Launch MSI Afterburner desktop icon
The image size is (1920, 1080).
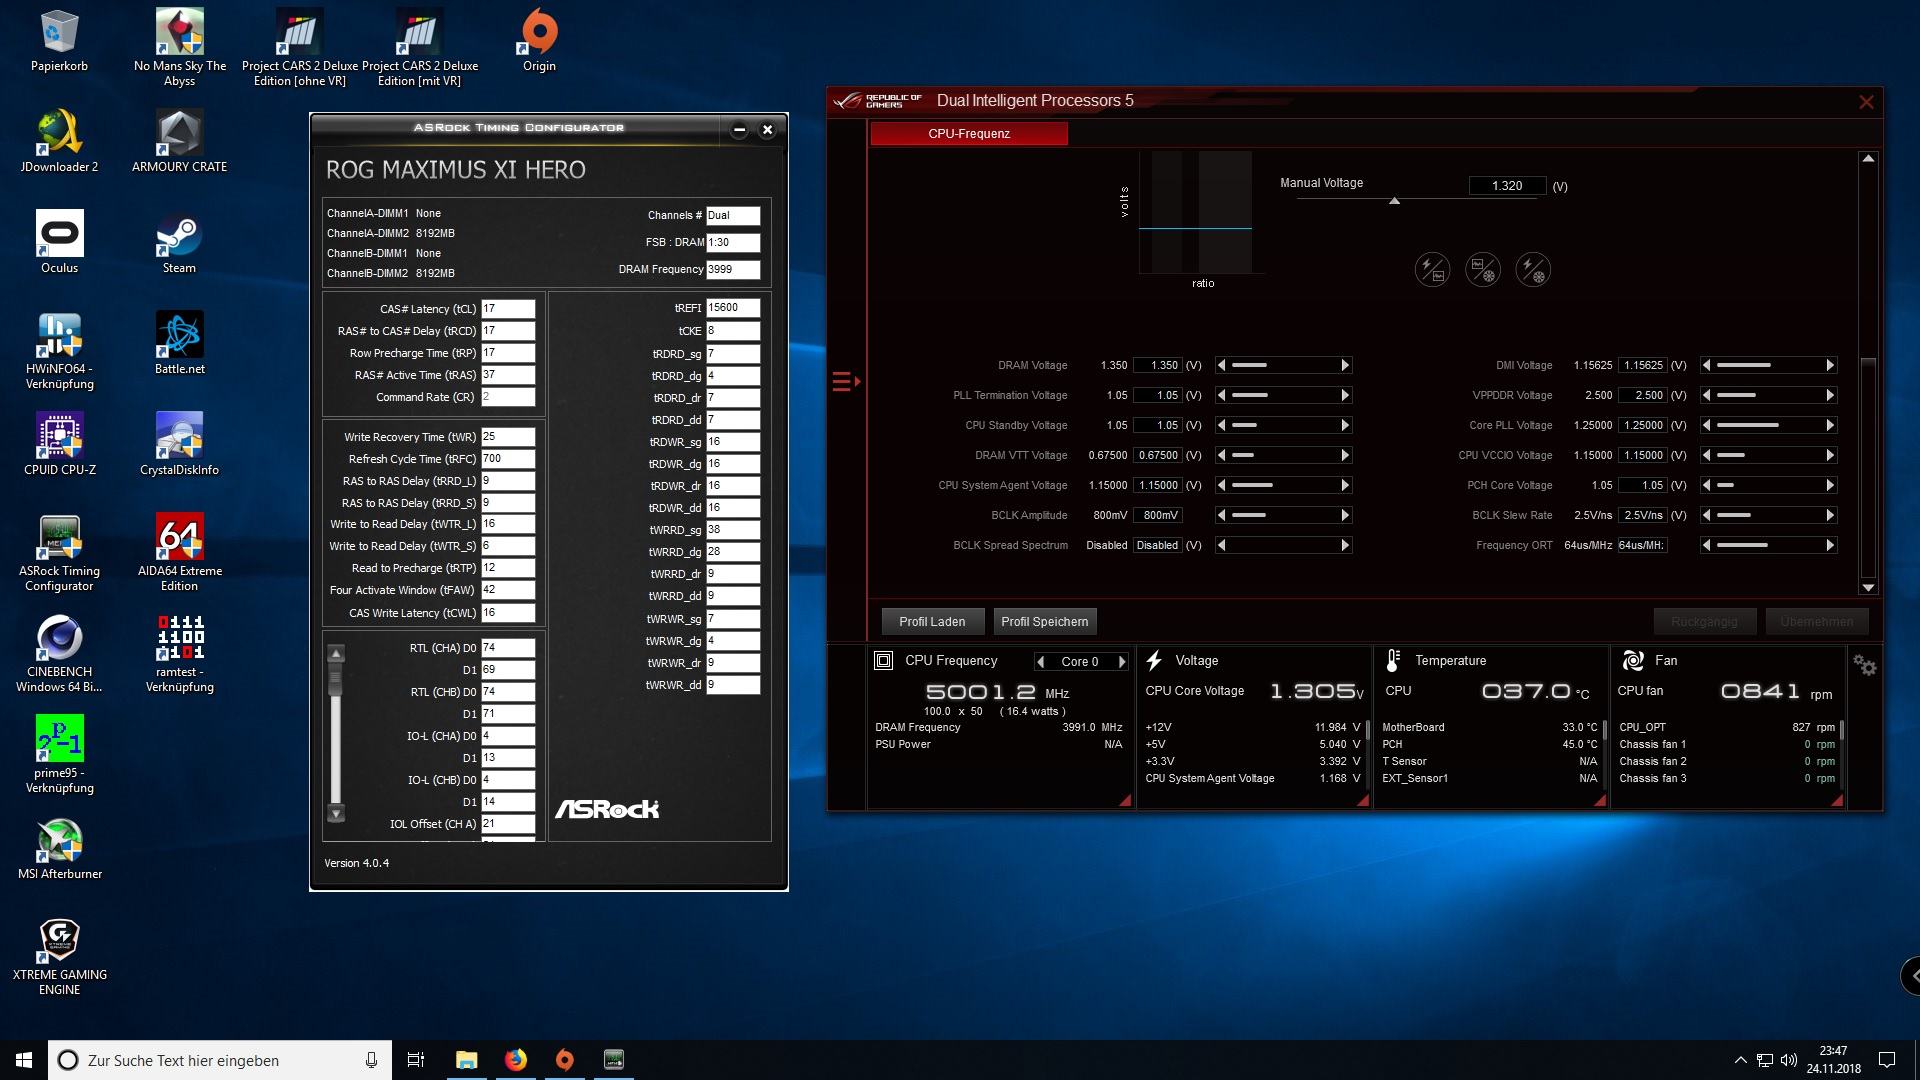point(59,848)
